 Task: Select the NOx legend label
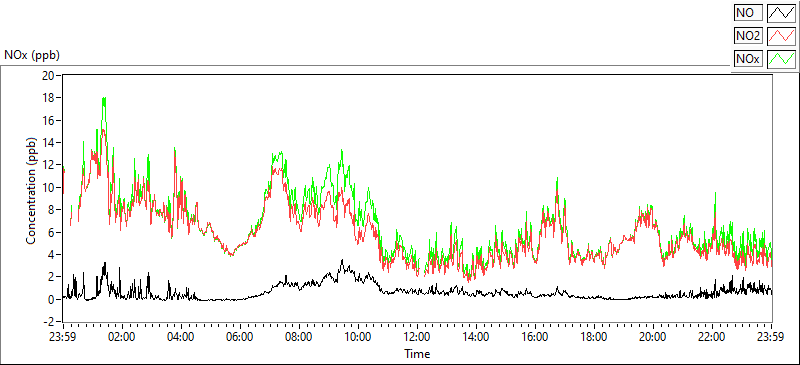(x=748, y=59)
